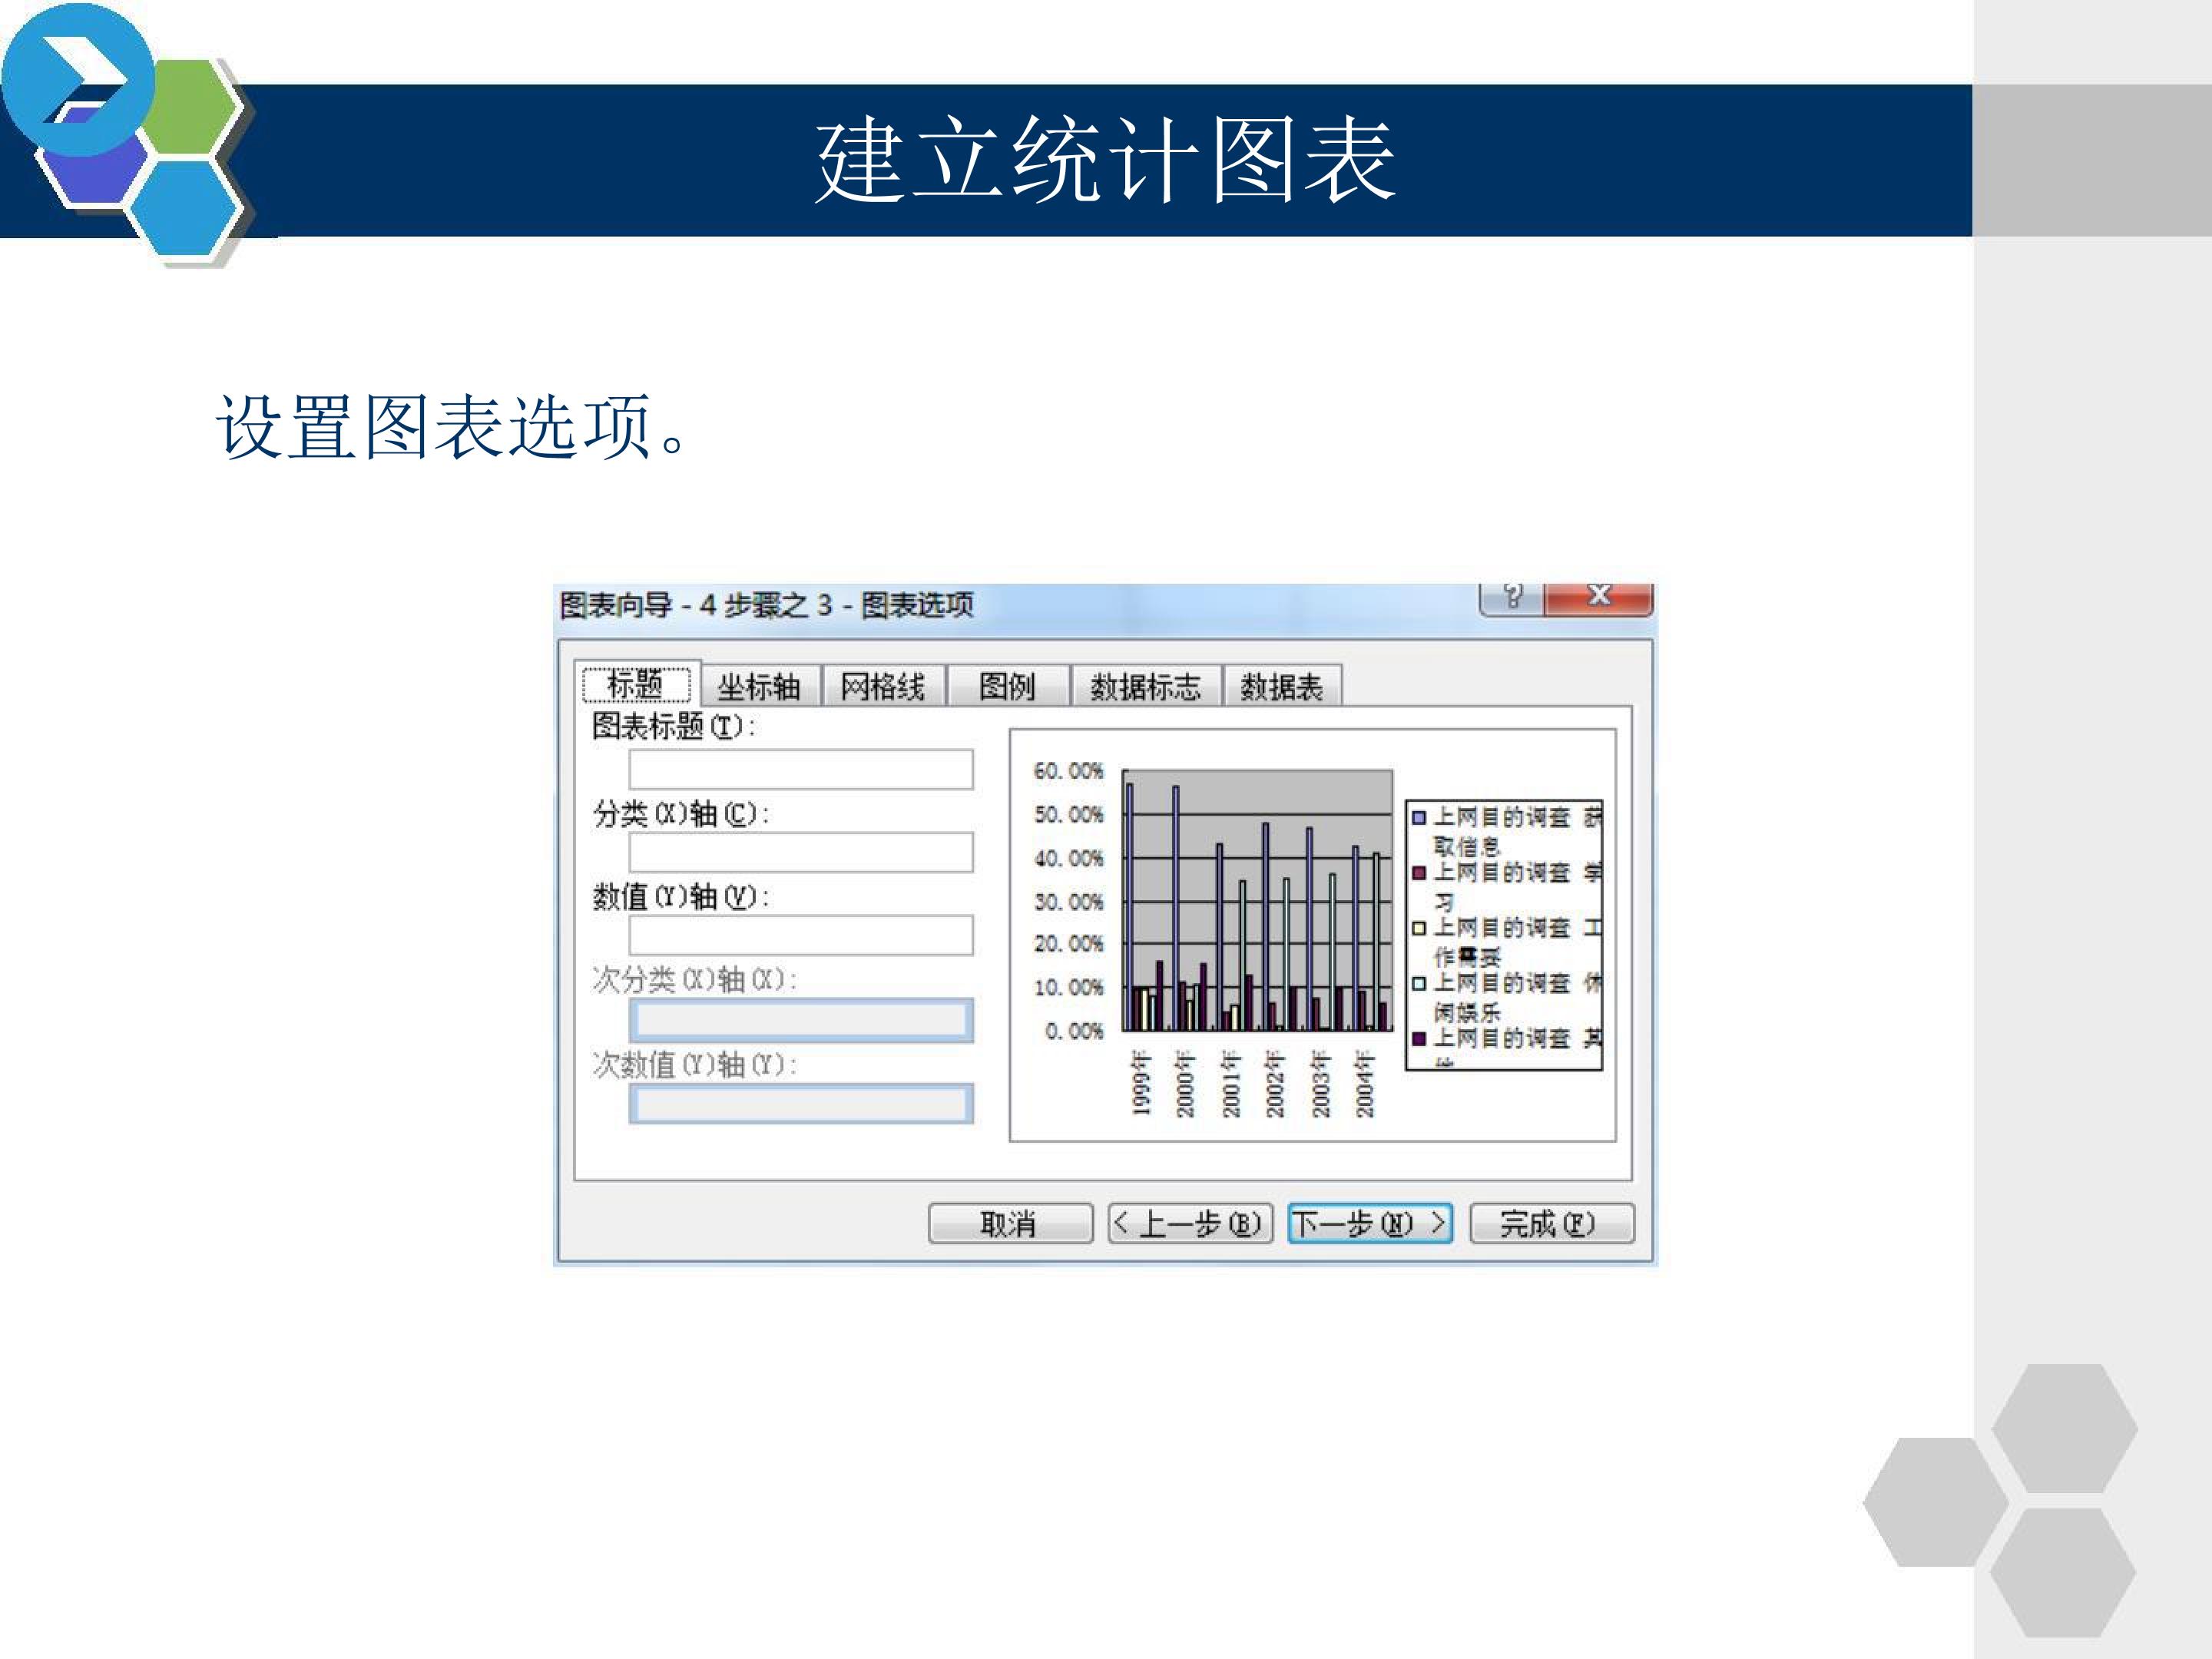
Task: Proceed with 下一步(N) button
Action: pyautogui.click(x=1370, y=1223)
